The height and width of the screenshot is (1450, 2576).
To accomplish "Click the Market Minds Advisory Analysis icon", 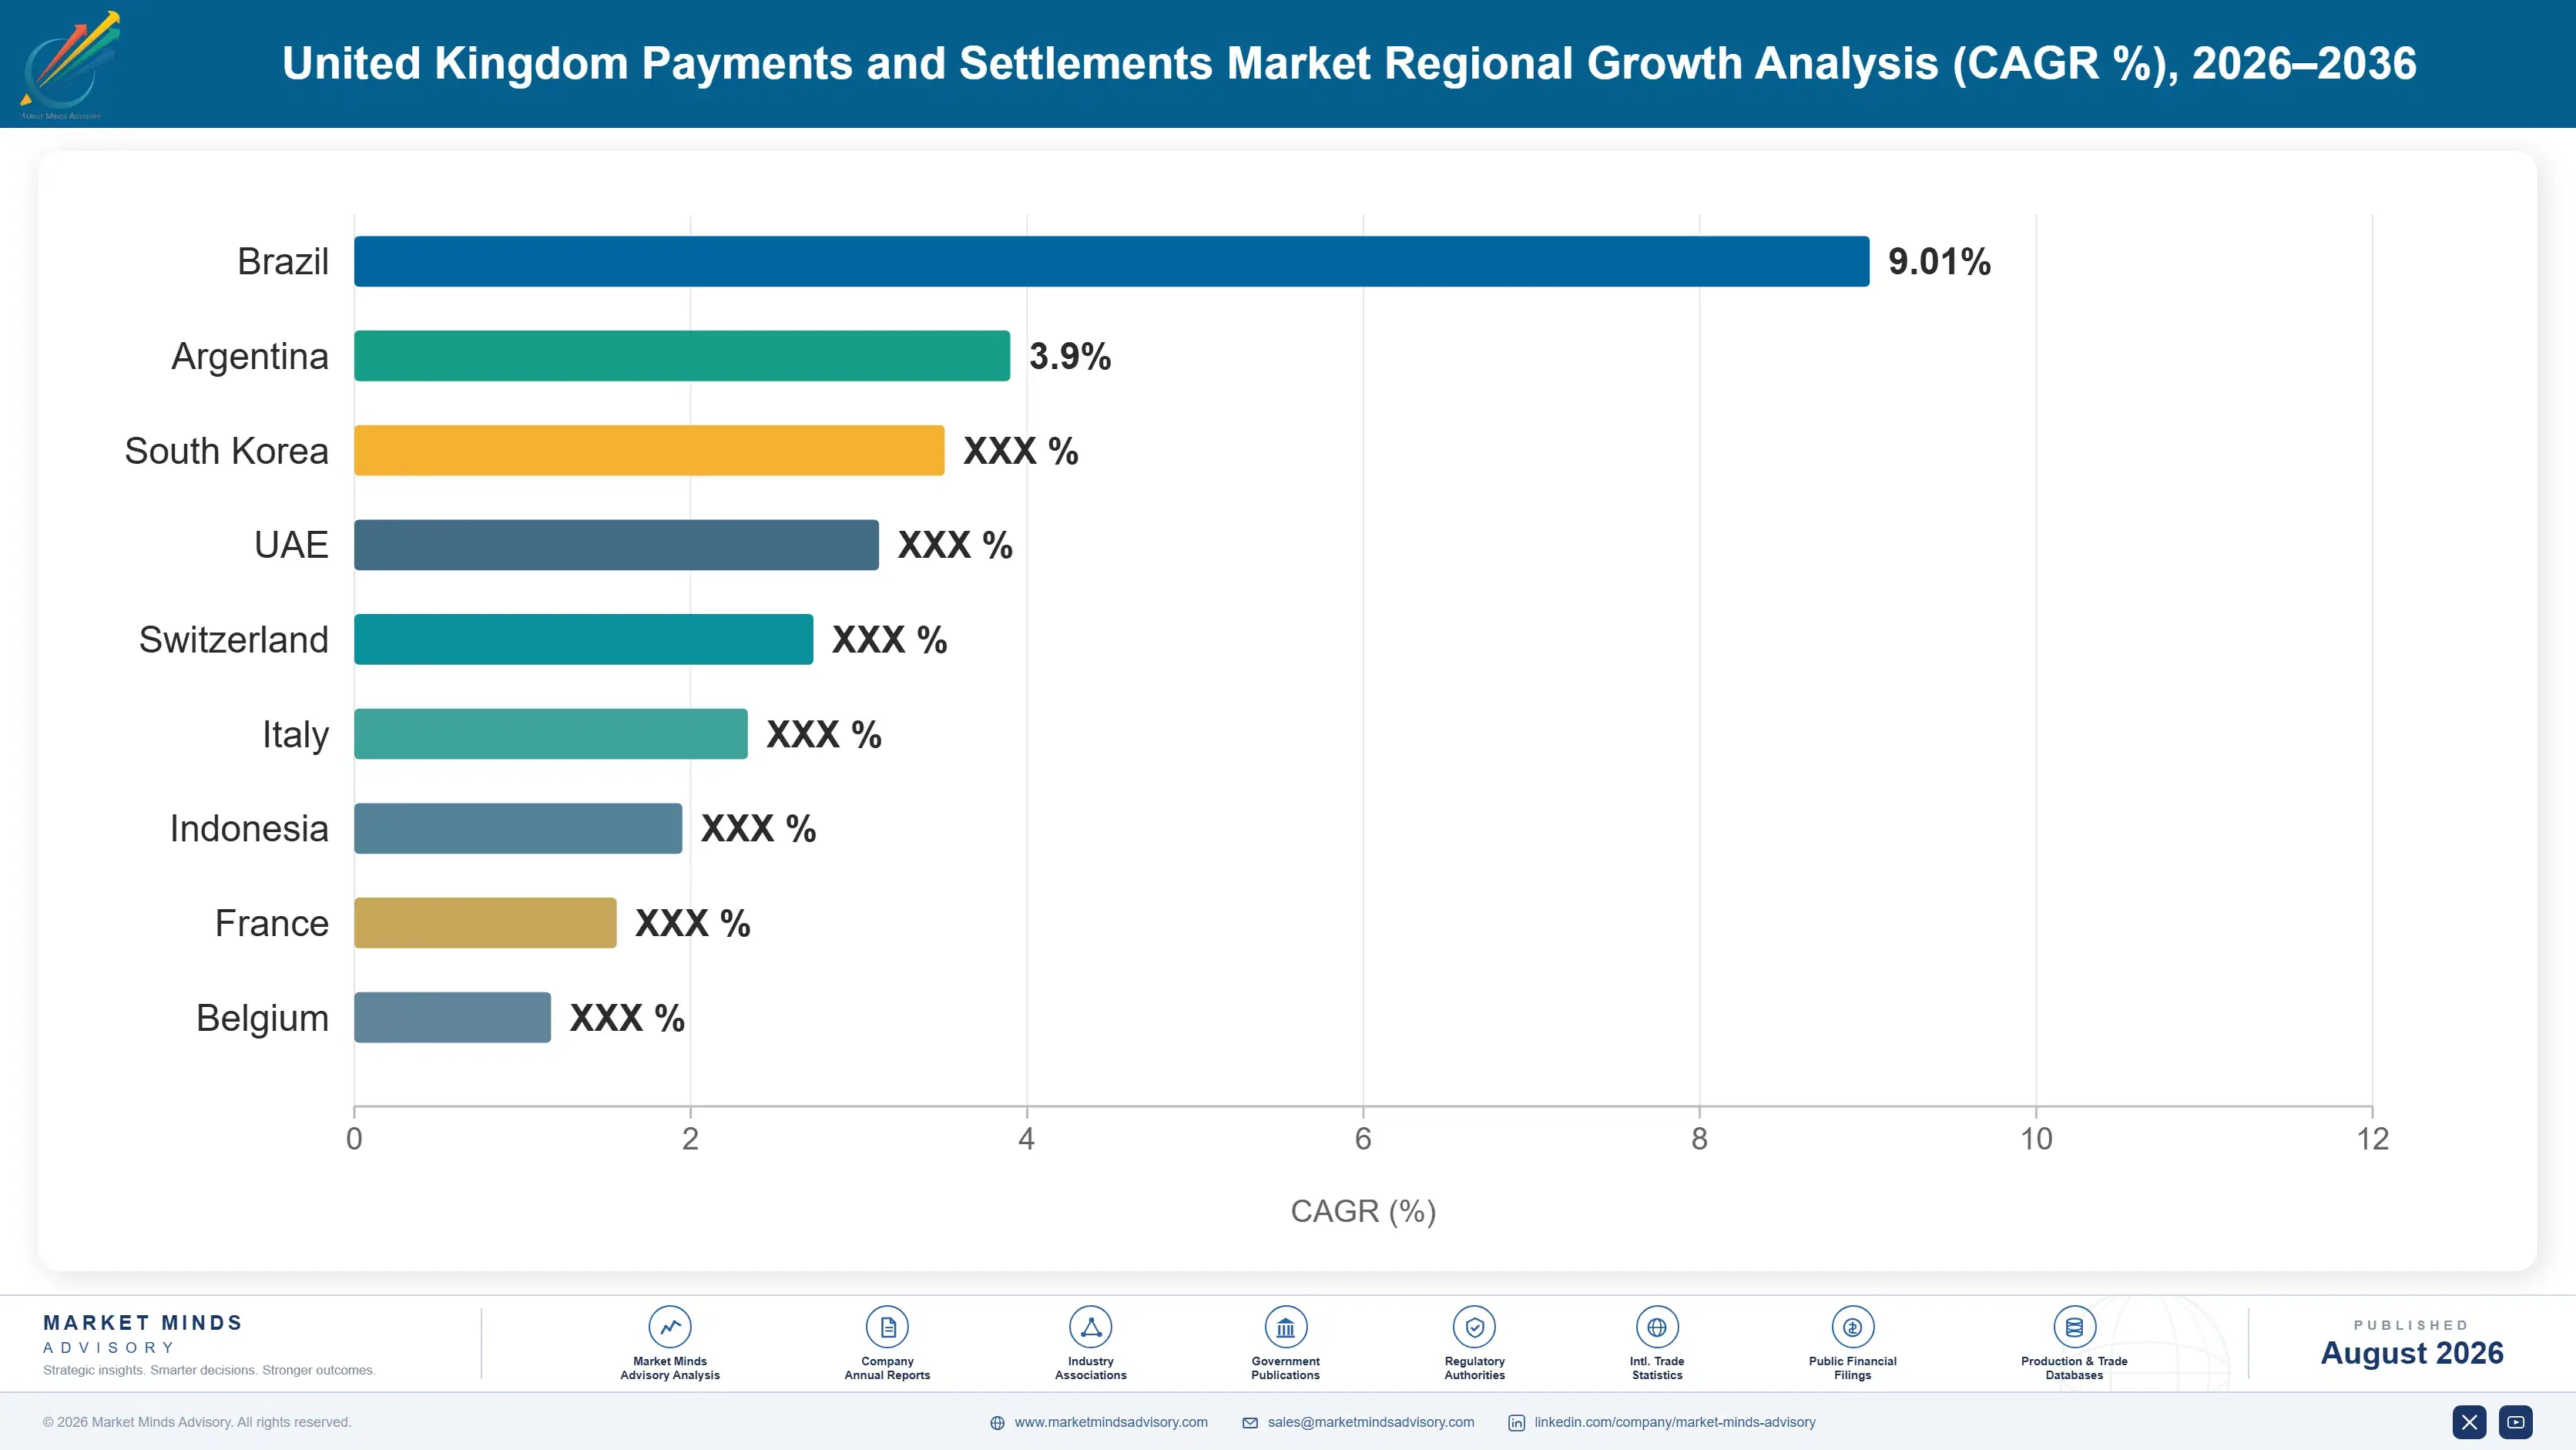I will (x=670, y=1327).
